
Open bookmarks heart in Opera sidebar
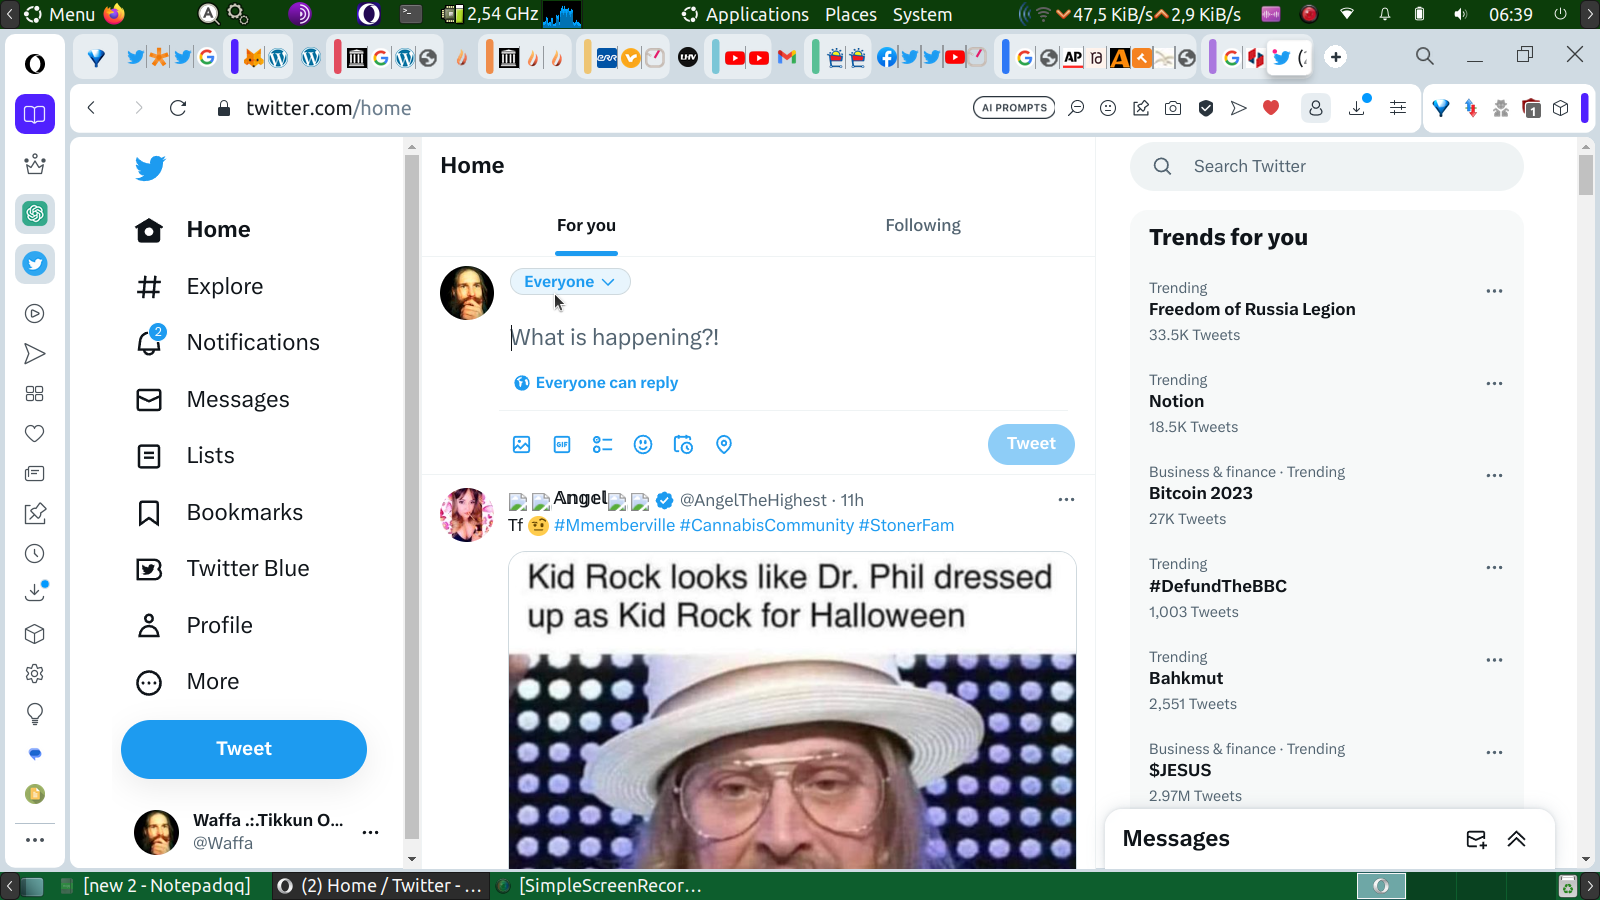[x=35, y=434]
